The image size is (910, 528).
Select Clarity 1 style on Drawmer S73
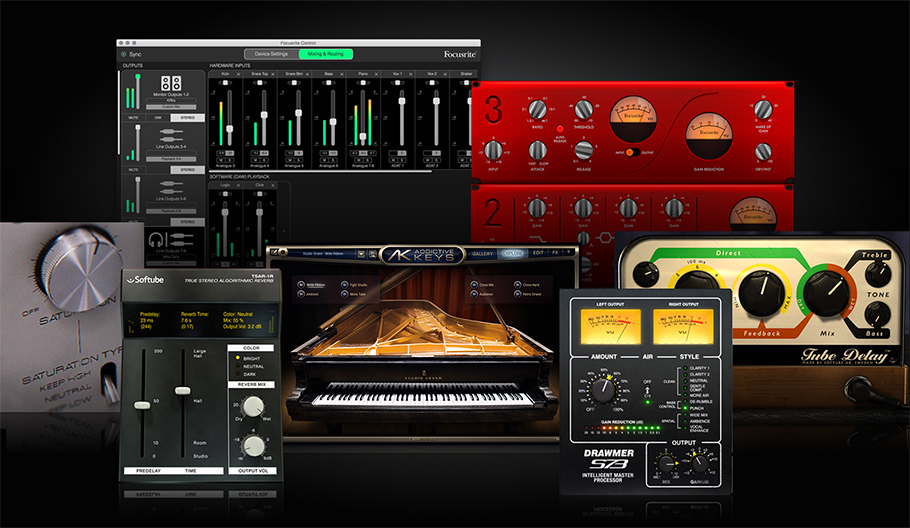[x=685, y=368]
